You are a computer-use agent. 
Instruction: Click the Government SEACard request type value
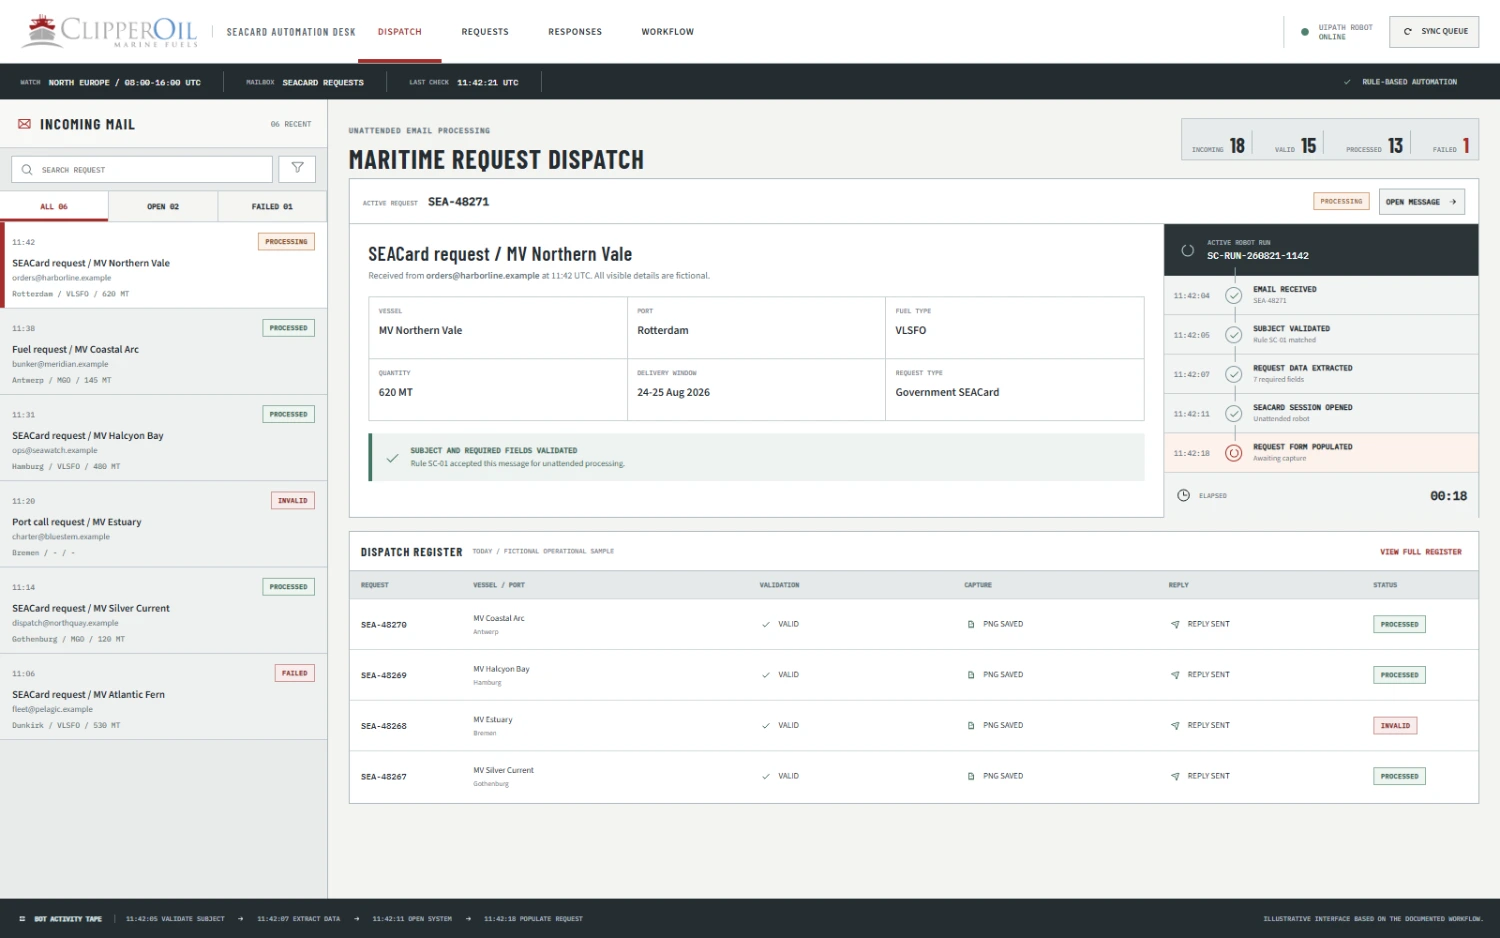point(947,393)
